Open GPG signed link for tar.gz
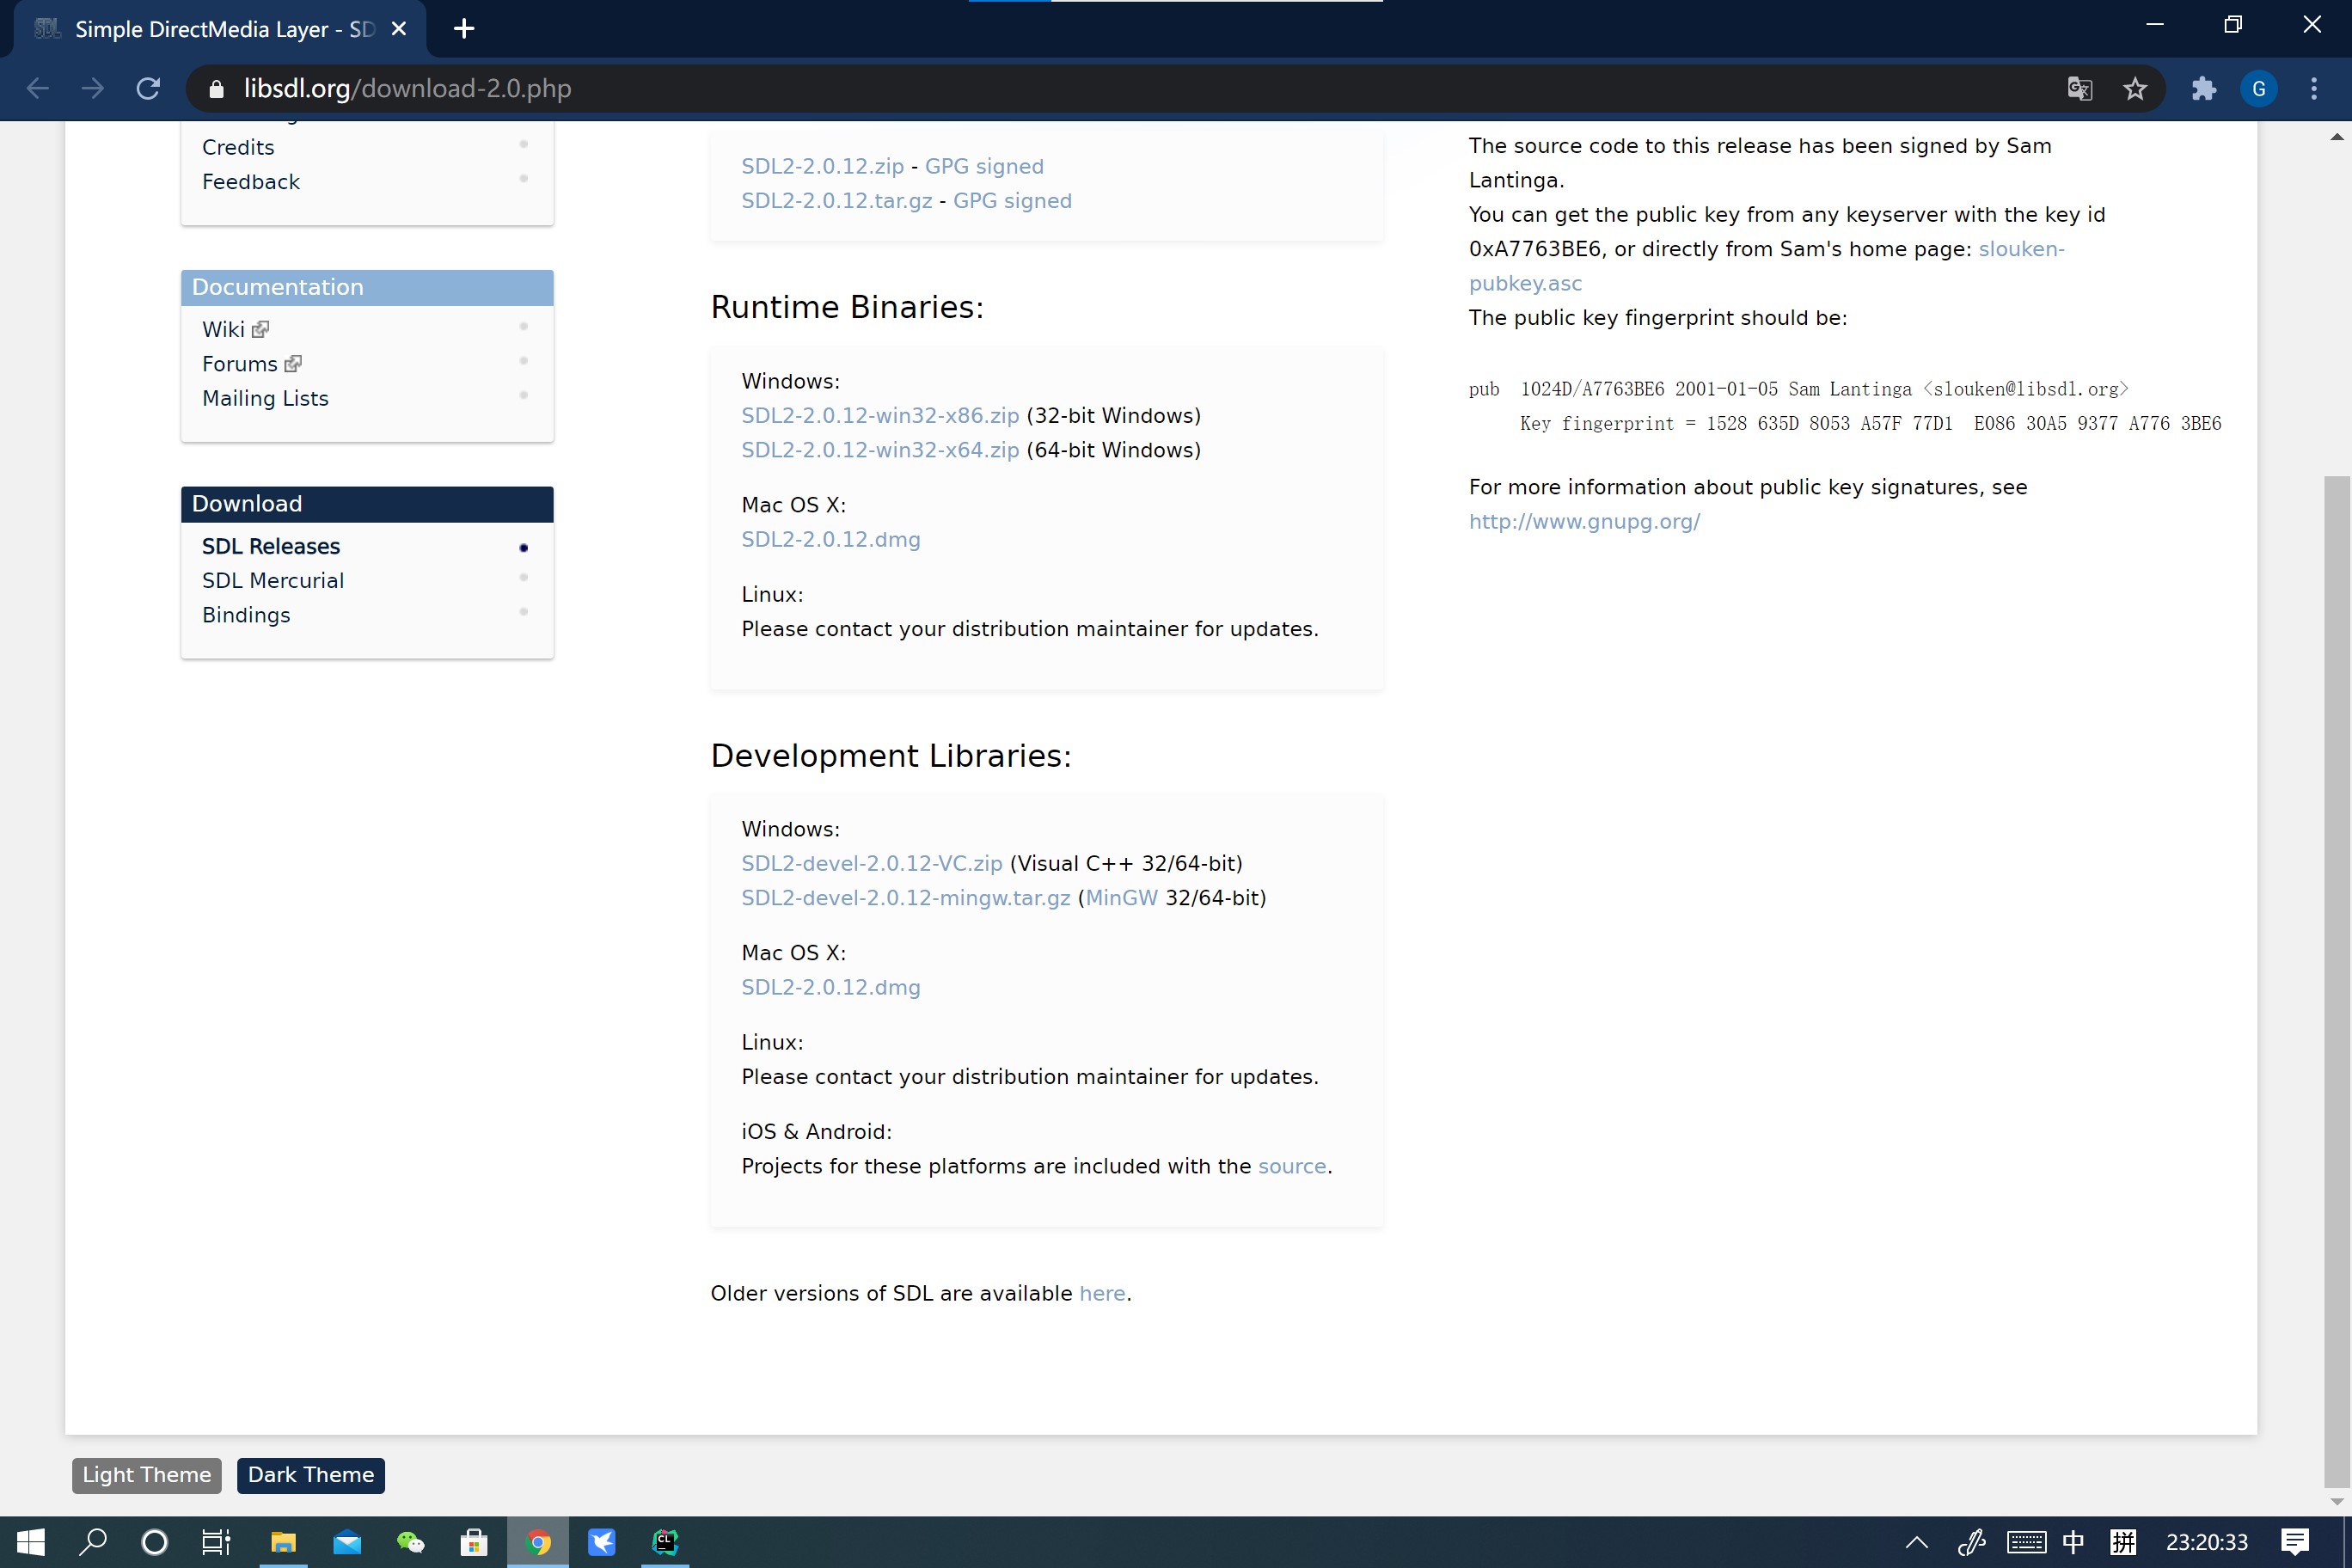Screen dimensions: 2352x1568 coord(1012,200)
